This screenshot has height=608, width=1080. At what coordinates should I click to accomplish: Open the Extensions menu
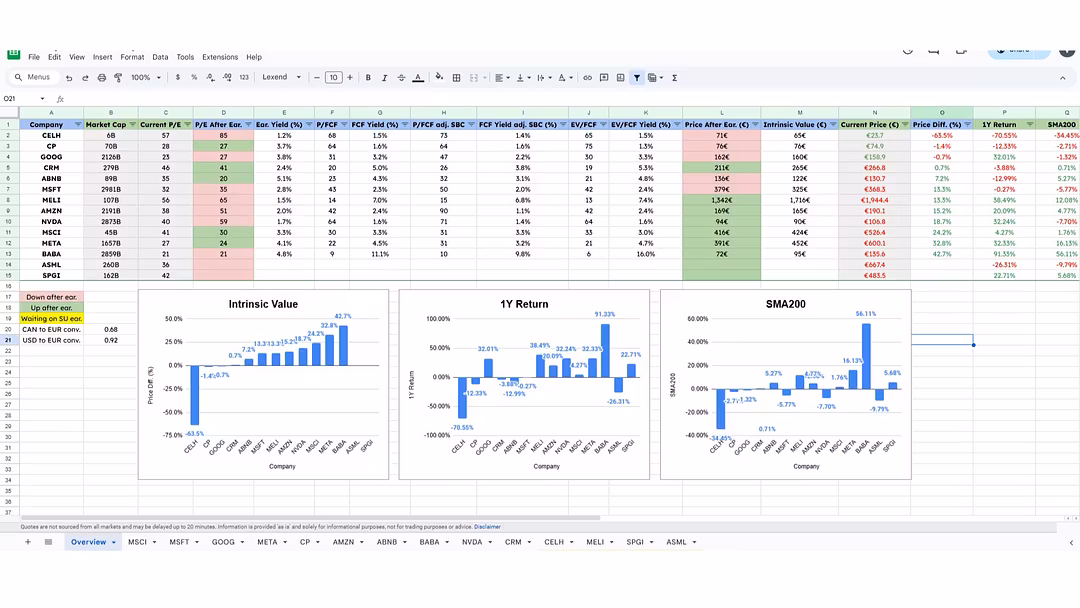pyautogui.click(x=220, y=57)
